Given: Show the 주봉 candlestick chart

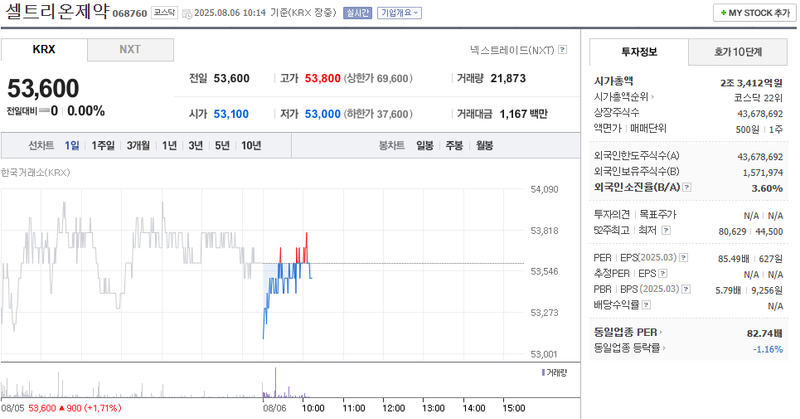Looking at the screenshot, I should 454,145.
